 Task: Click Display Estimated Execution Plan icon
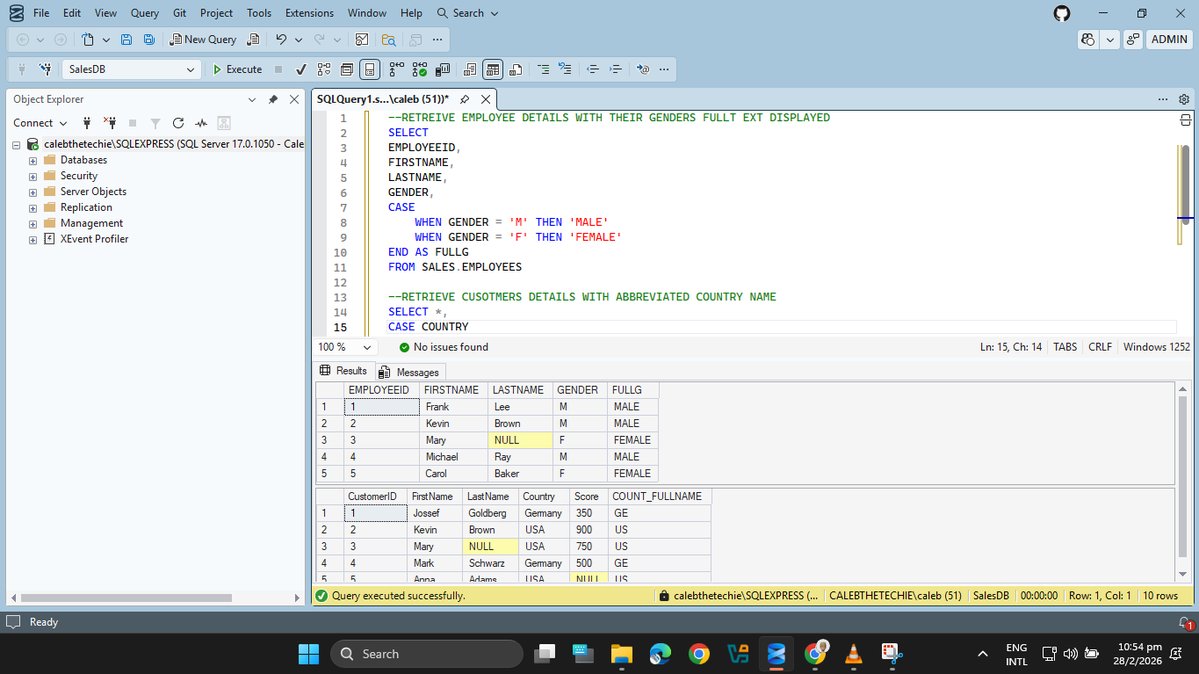click(324, 69)
